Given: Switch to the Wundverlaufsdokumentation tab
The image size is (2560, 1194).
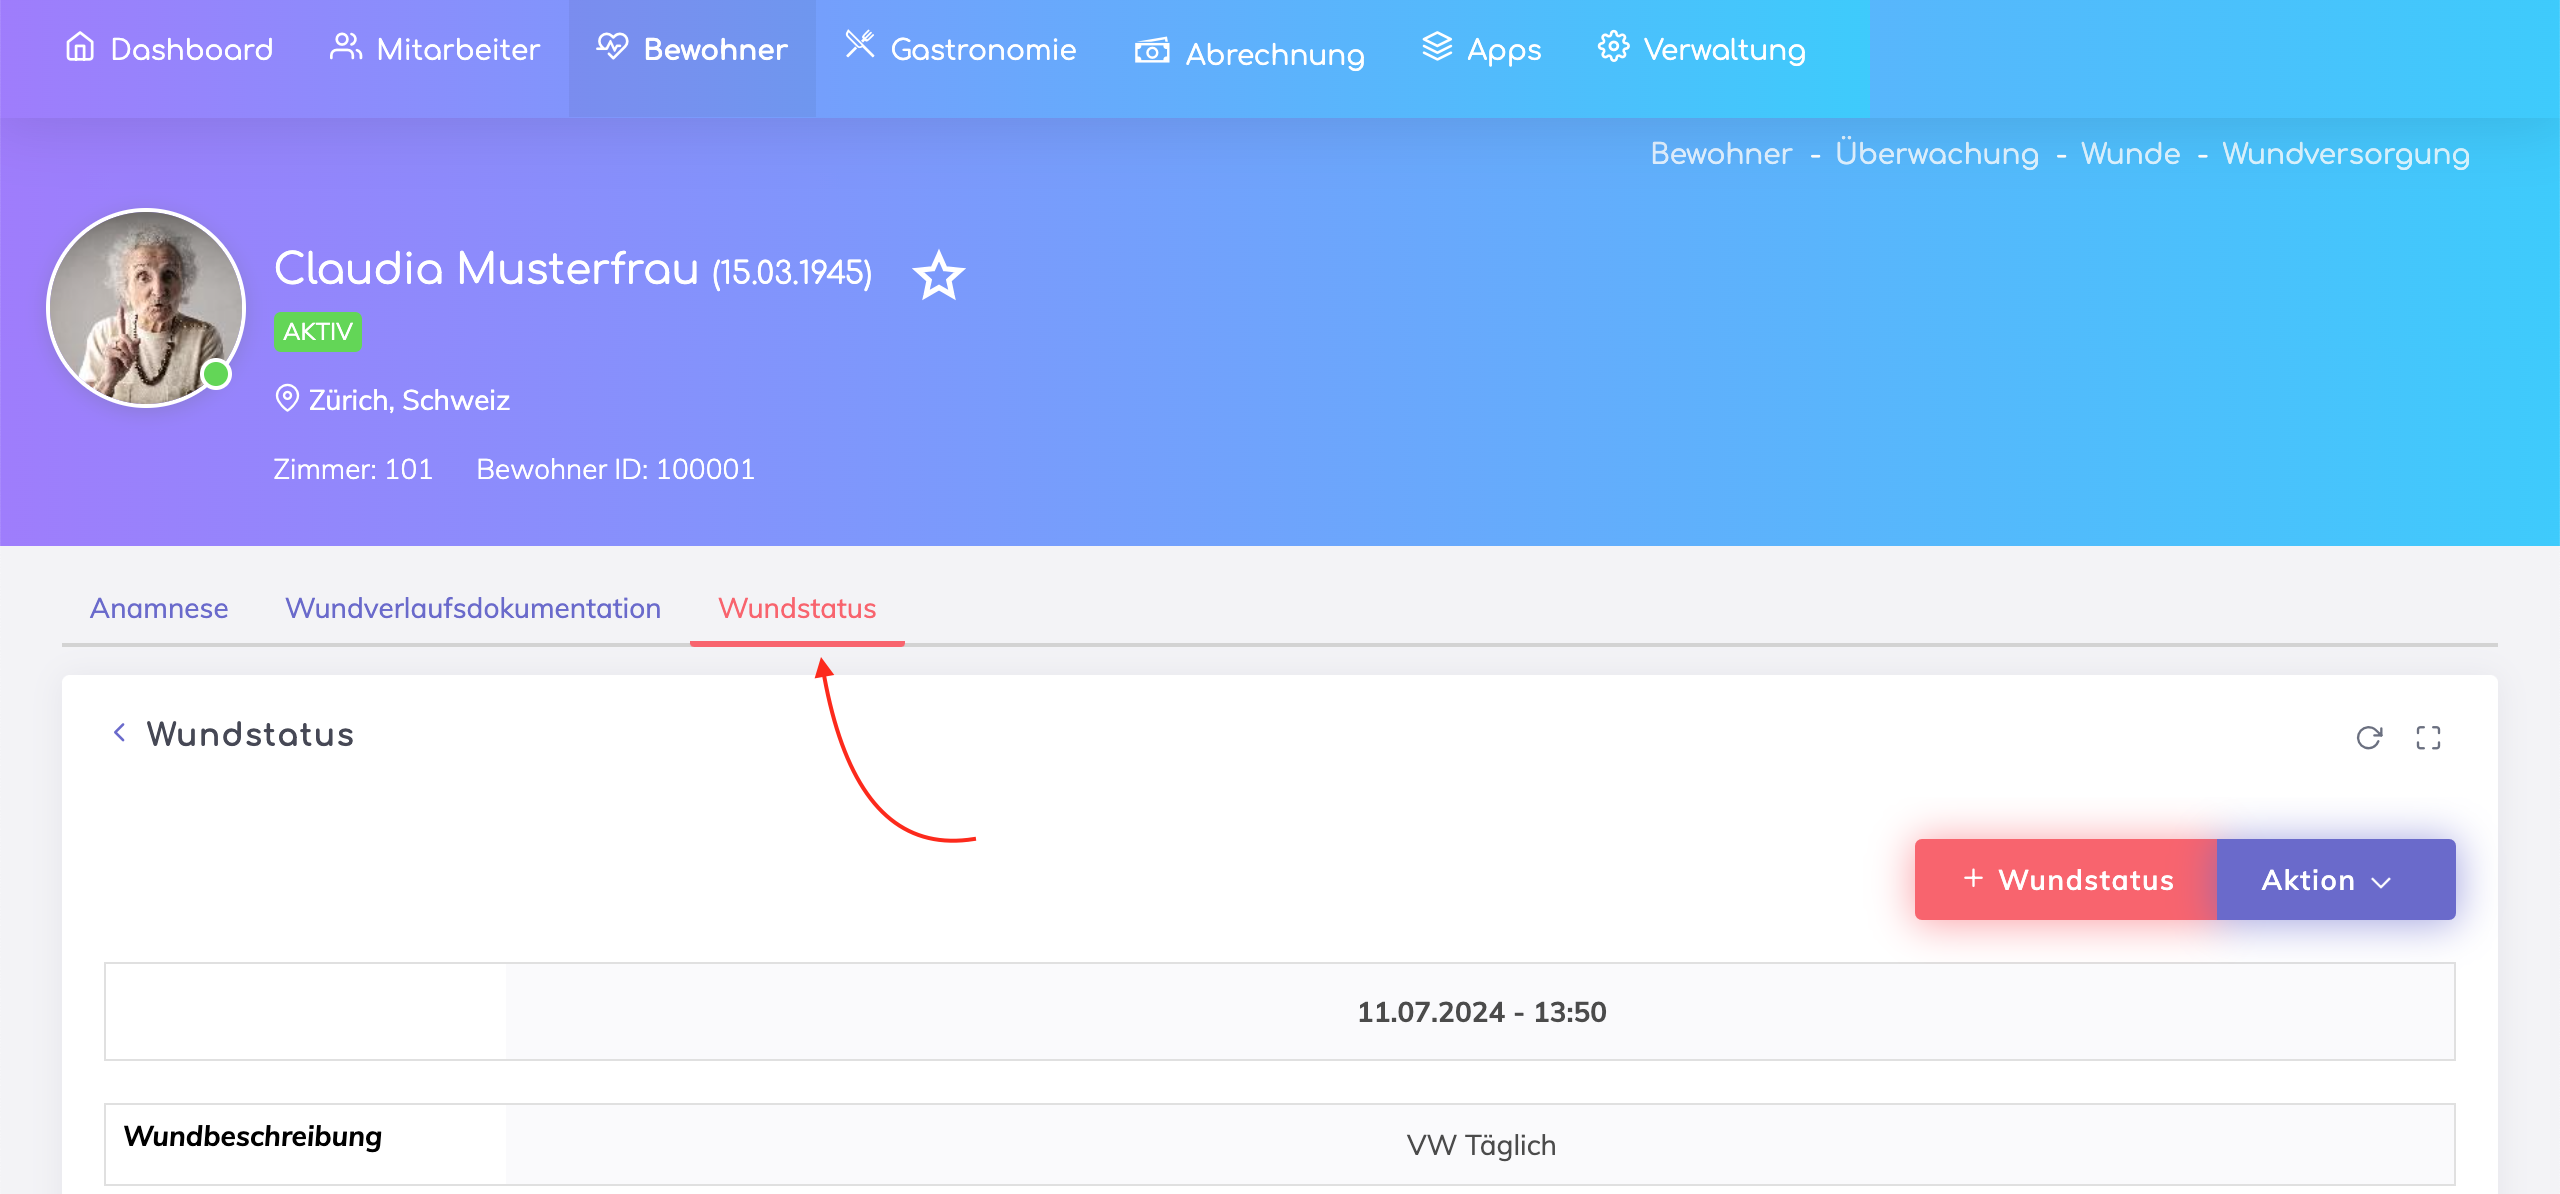Looking at the screenshot, I should (x=473, y=608).
